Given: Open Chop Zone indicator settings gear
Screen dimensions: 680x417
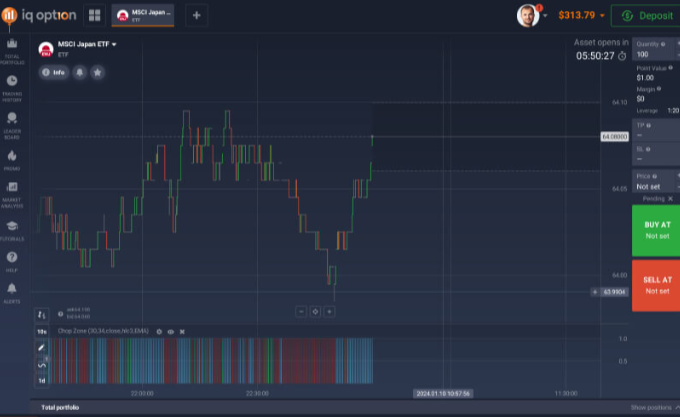Looking at the screenshot, I should tap(159, 330).
